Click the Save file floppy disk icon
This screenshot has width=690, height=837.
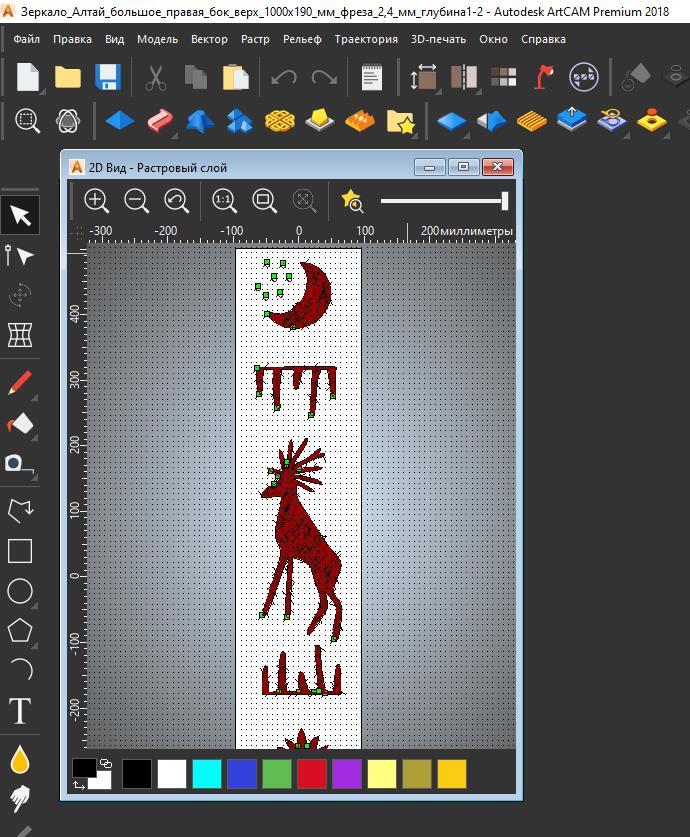coord(107,77)
